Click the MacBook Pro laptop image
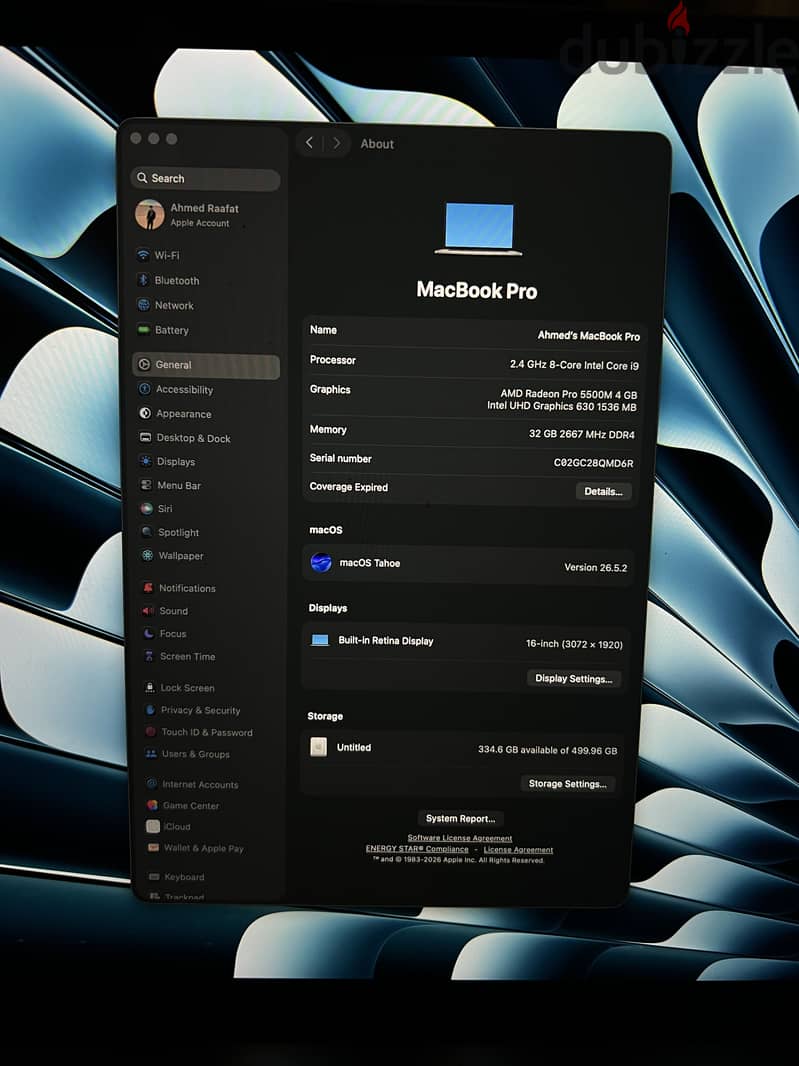 click(x=479, y=228)
